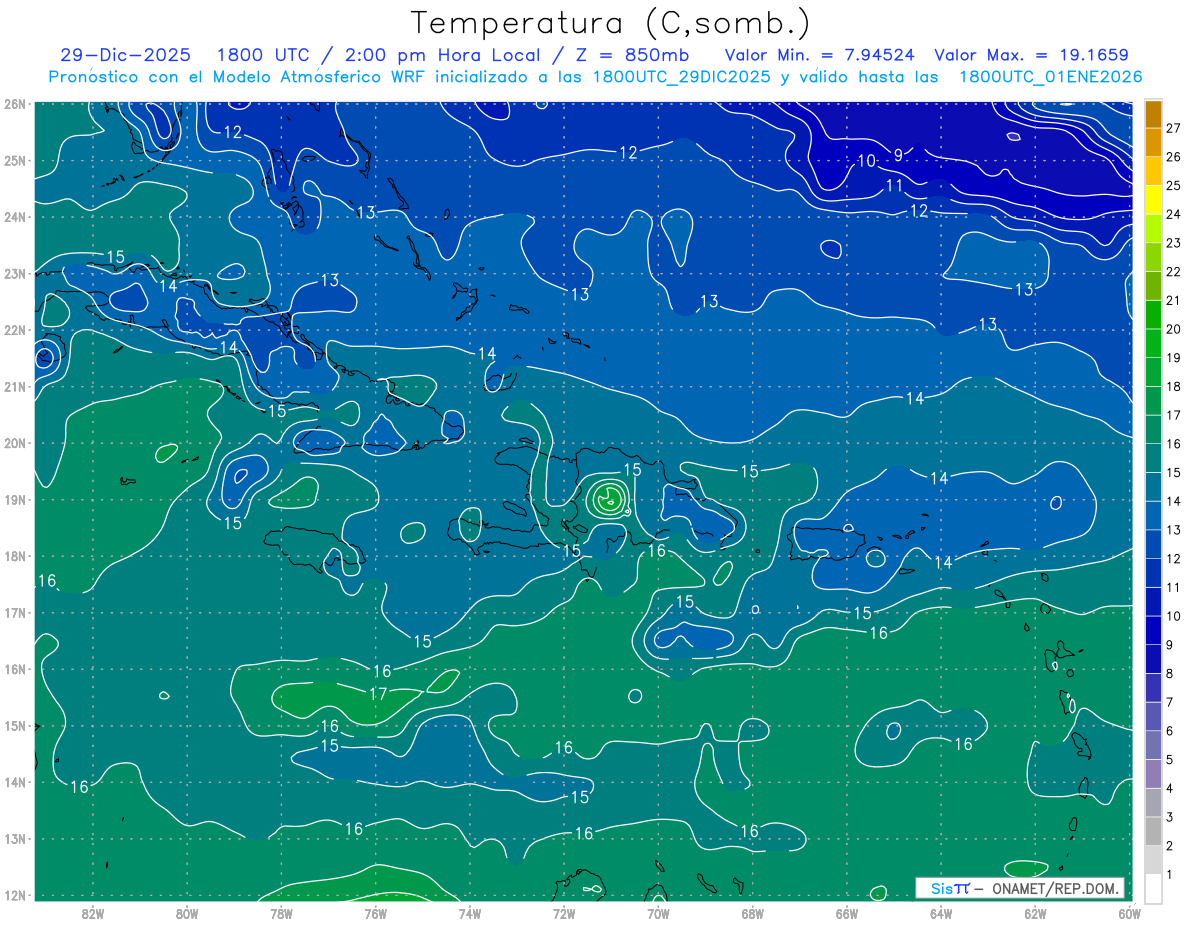Click the white bottom segment of color bar
The width and height of the screenshot is (1200, 927).
tap(1154, 888)
